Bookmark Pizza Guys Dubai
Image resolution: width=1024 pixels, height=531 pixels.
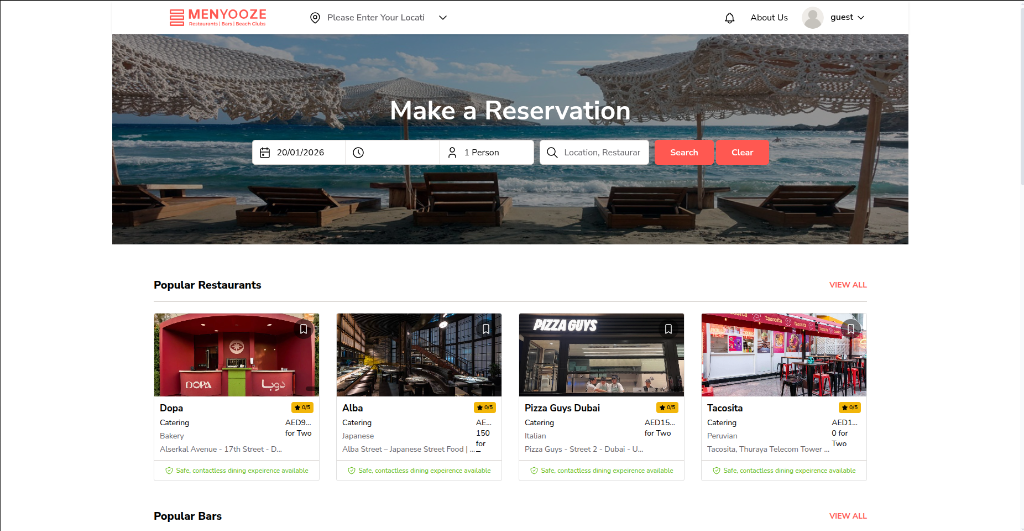(x=668, y=329)
